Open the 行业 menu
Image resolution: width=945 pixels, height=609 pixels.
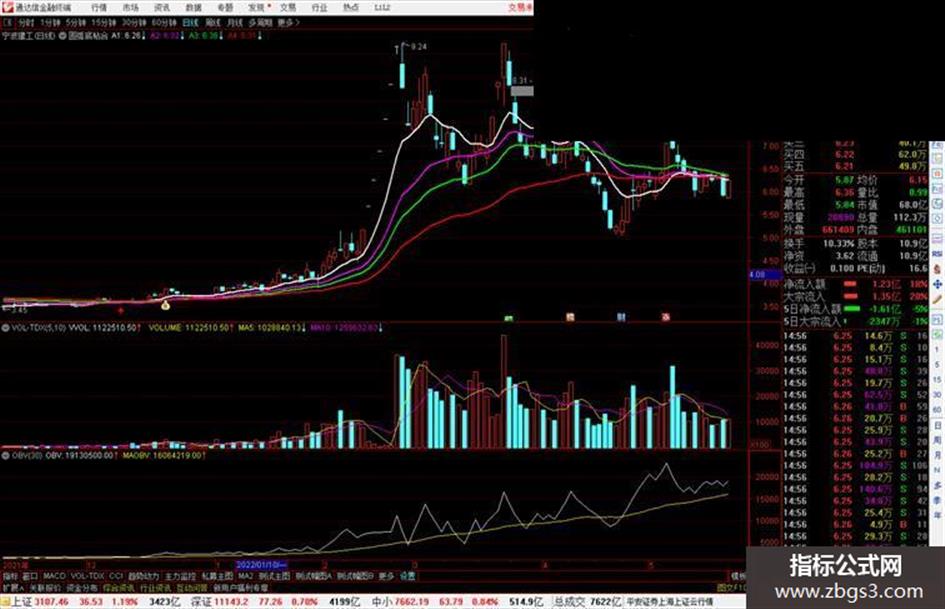pos(319,8)
